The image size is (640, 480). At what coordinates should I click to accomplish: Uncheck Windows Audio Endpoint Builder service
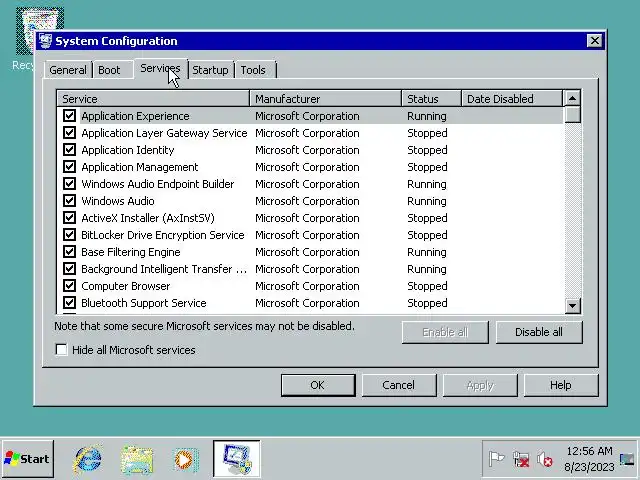(69, 184)
